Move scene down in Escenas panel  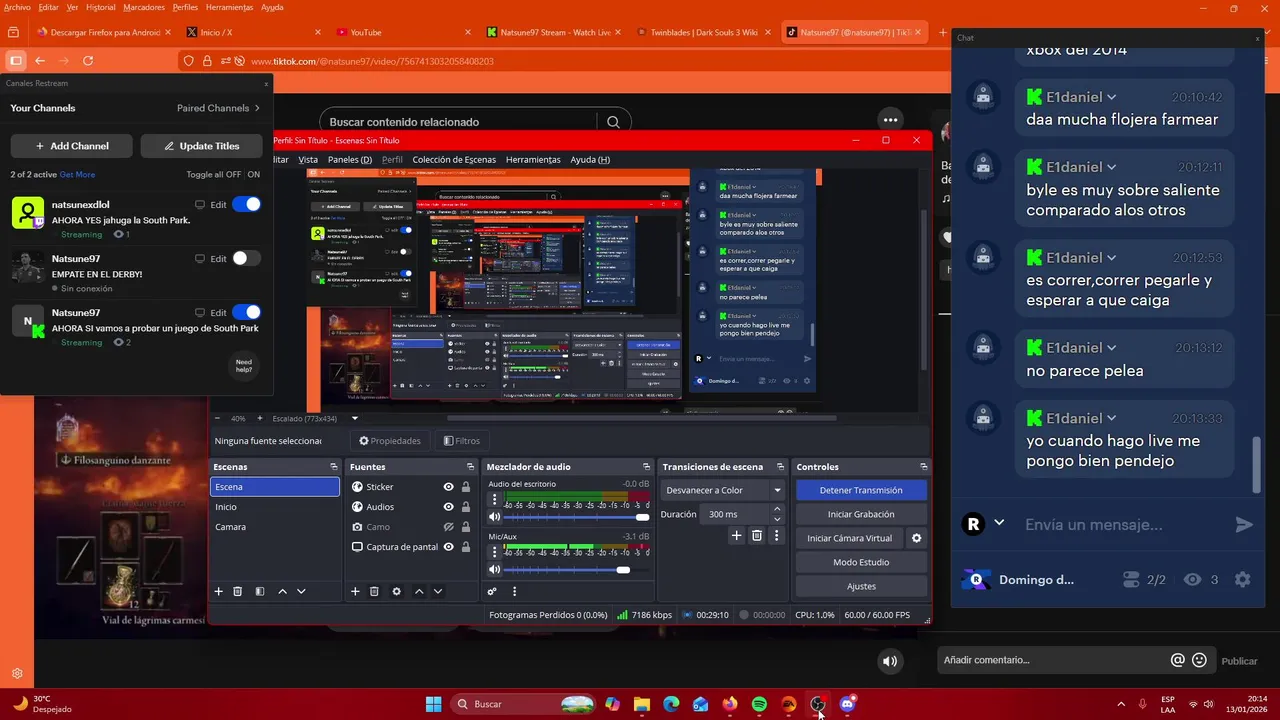point(301,591)
